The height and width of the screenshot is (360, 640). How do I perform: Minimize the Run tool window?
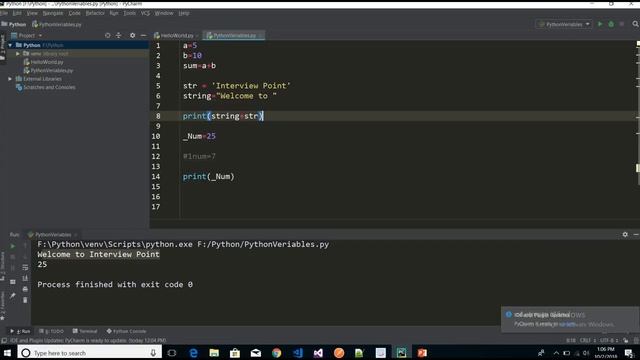click(636, 234)
